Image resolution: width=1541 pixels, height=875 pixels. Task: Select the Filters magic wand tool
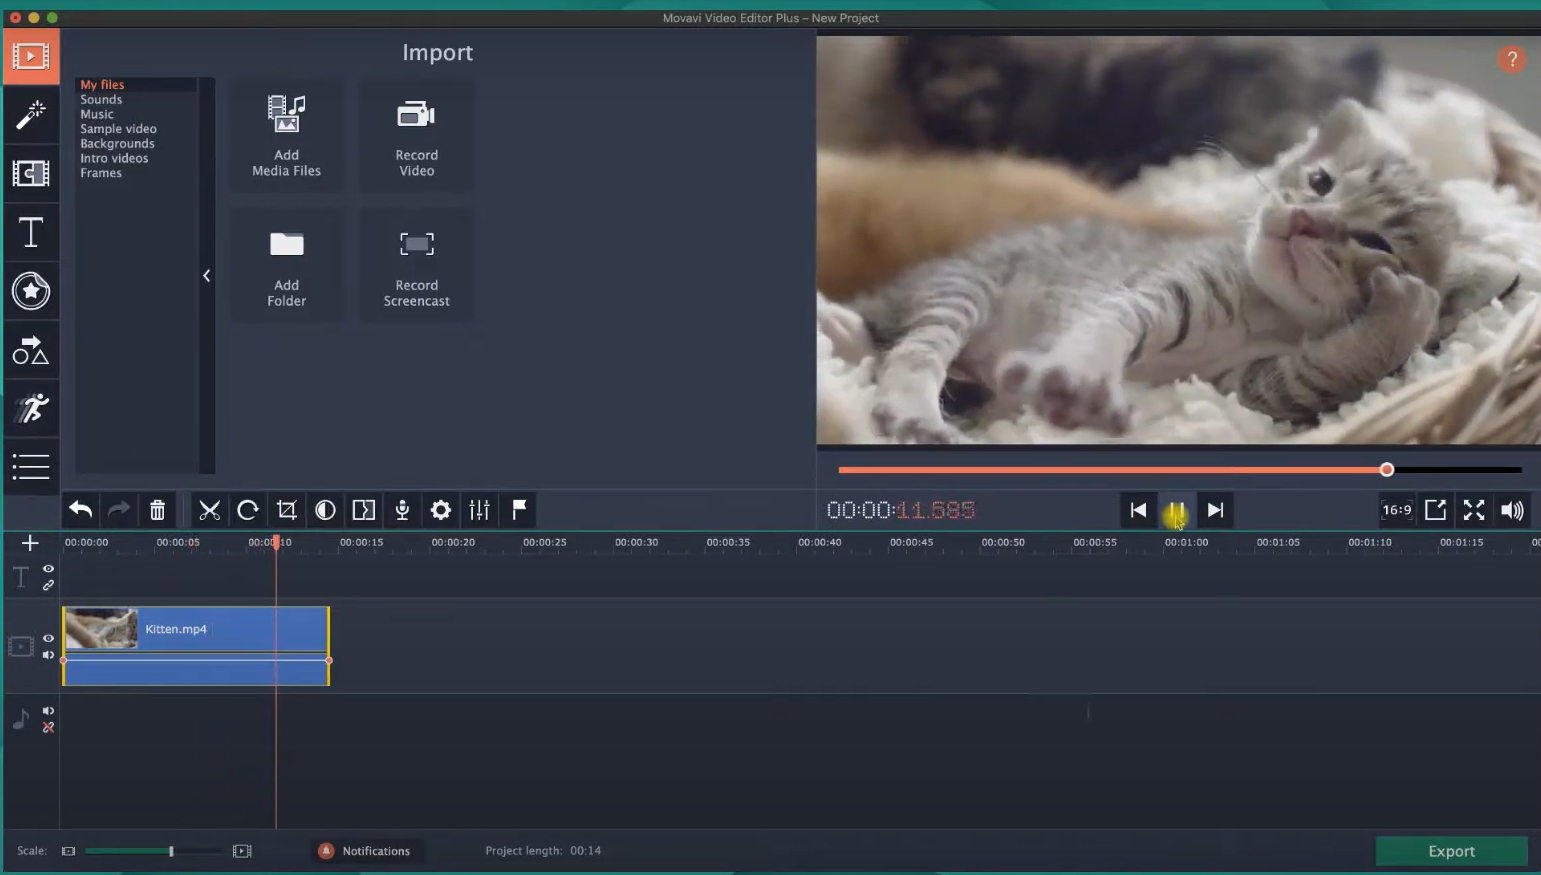[x=31, y=115]
